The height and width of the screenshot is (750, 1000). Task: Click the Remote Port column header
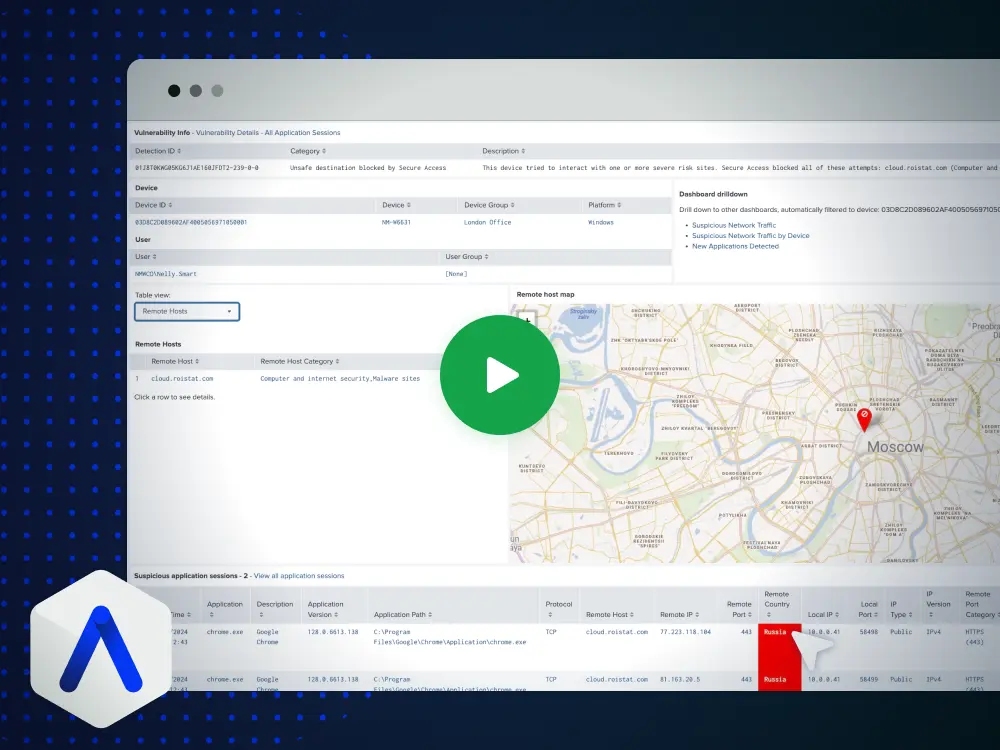click(739, 609)
